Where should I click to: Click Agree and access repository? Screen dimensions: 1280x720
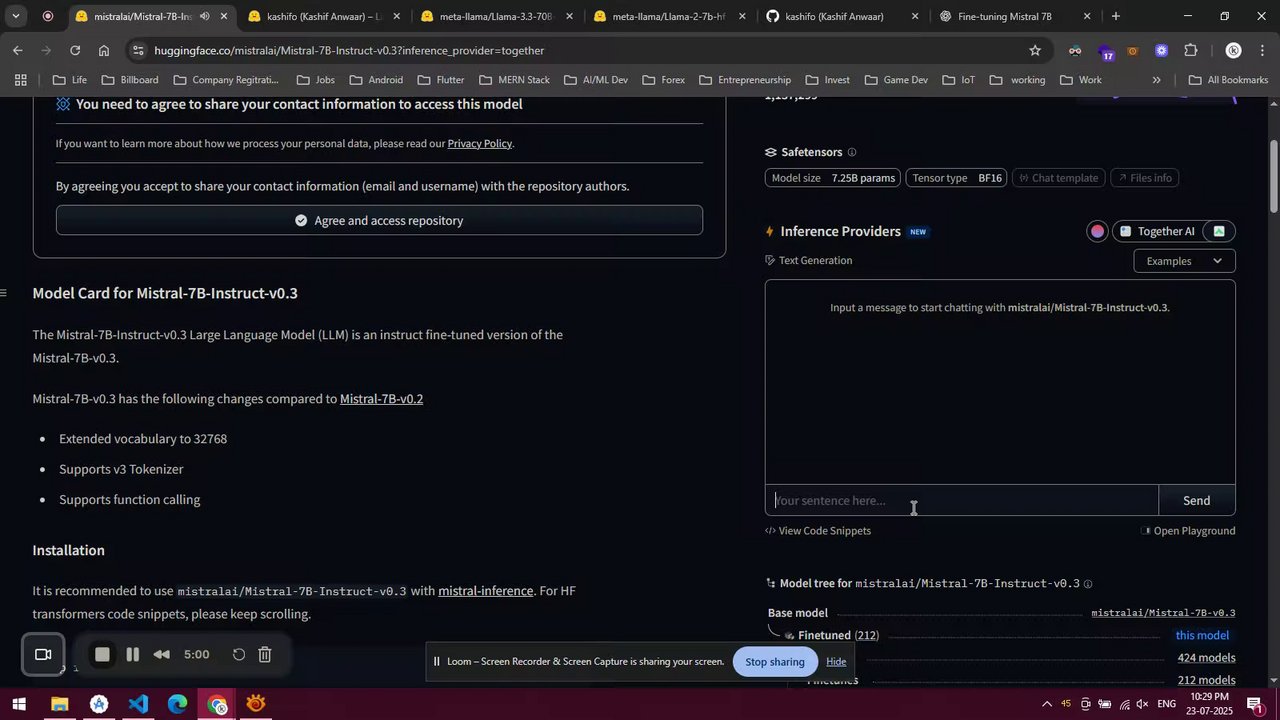(379, 220)
